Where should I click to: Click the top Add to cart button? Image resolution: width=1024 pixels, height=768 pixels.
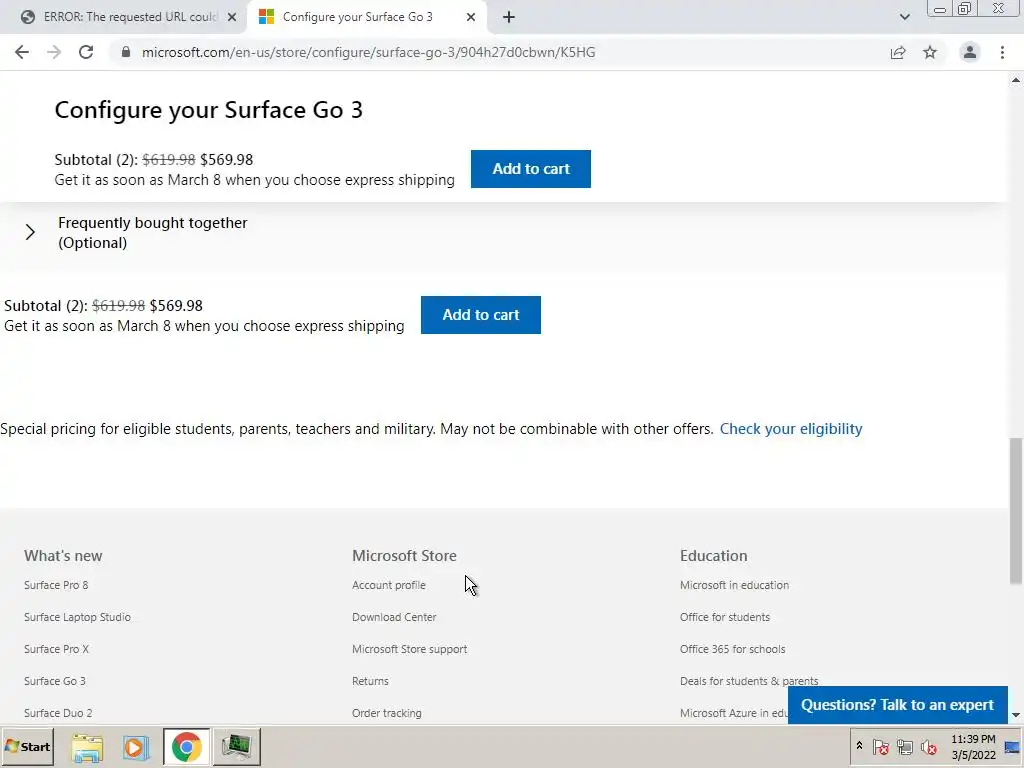(531, 169)
